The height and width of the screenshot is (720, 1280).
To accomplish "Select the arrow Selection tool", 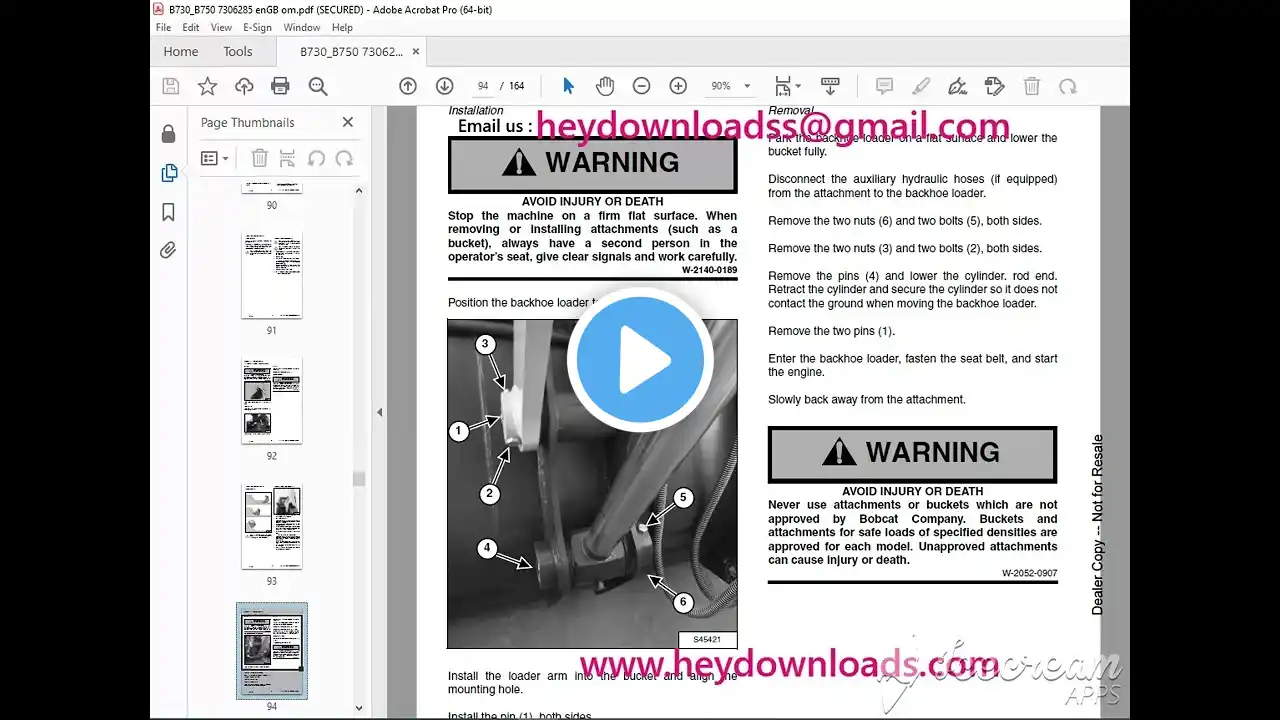I will 569,86.
